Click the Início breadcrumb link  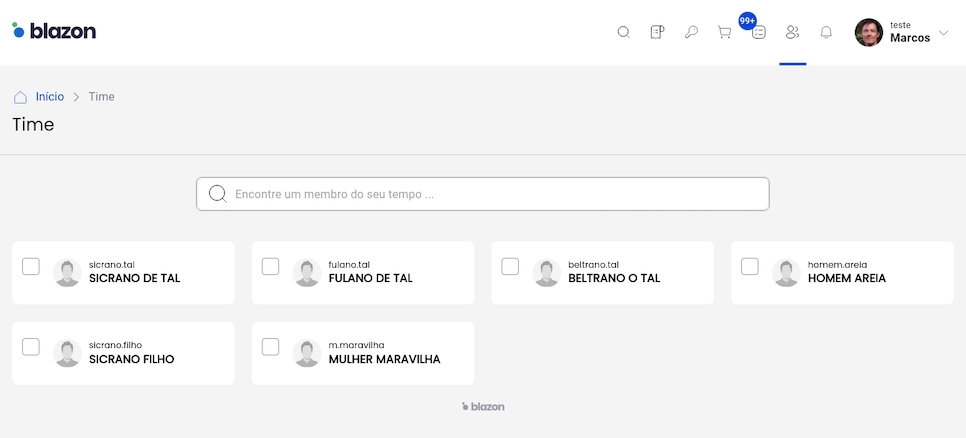pyautogui.click(x=50, y=97)
